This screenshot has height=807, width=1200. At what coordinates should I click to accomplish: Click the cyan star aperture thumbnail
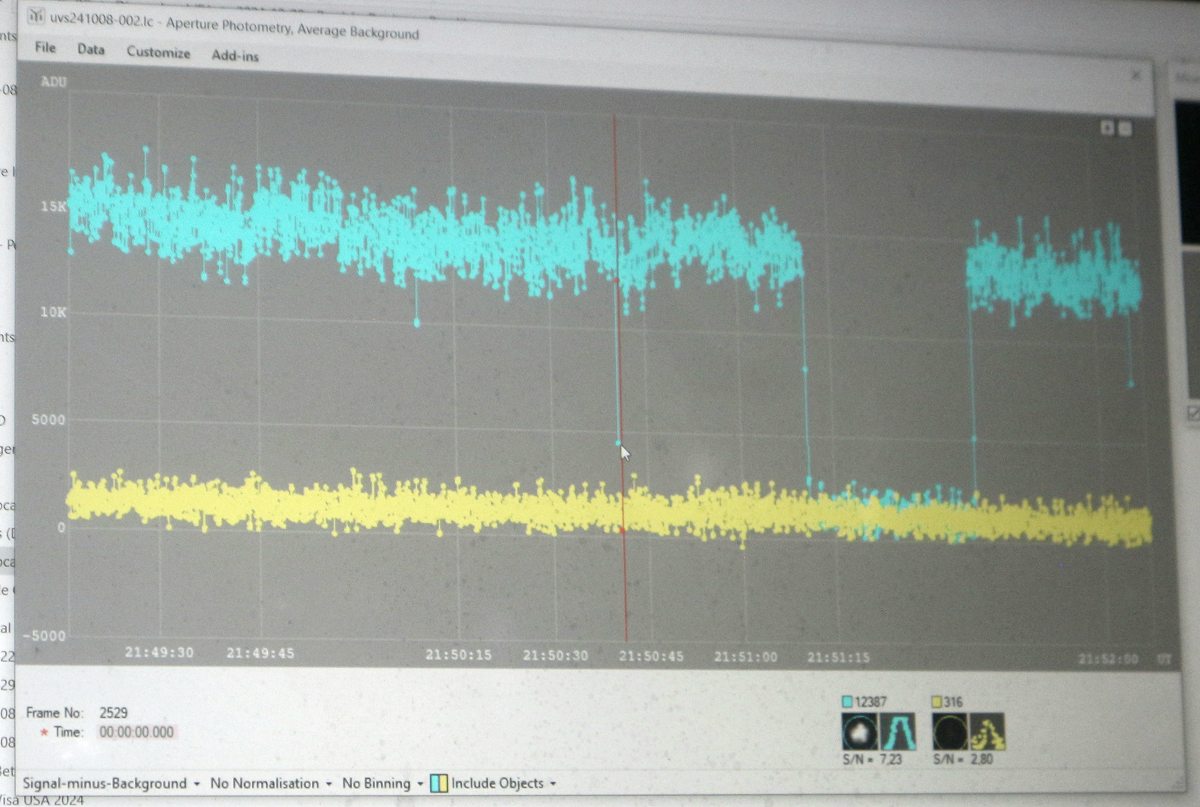click(x=857, y=732)
